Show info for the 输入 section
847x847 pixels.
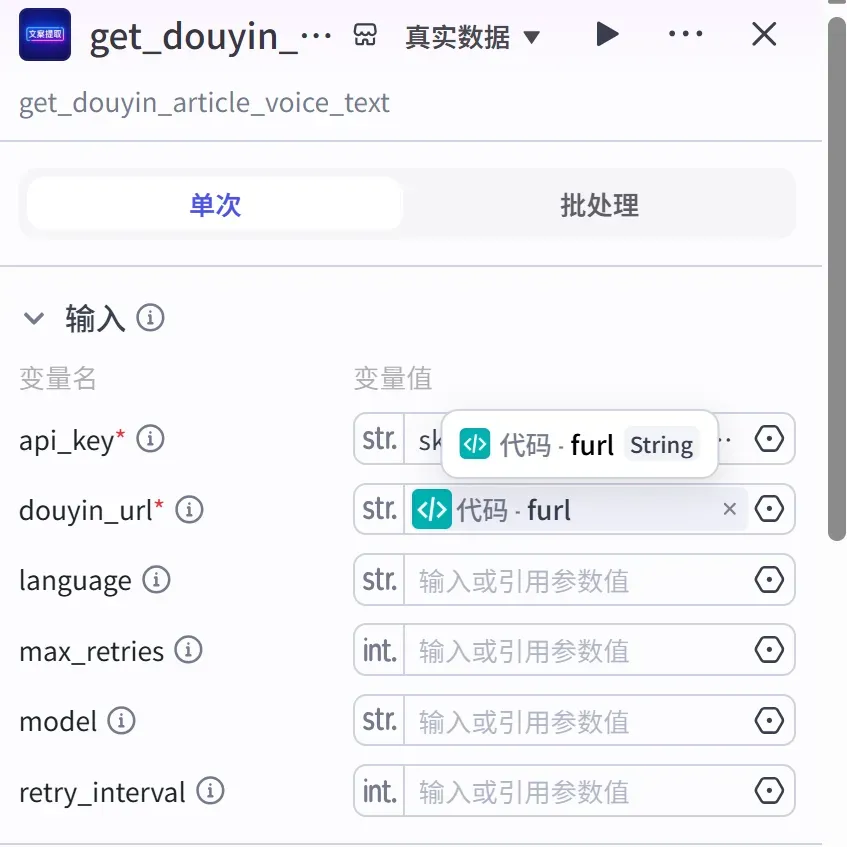pos(150,318)
